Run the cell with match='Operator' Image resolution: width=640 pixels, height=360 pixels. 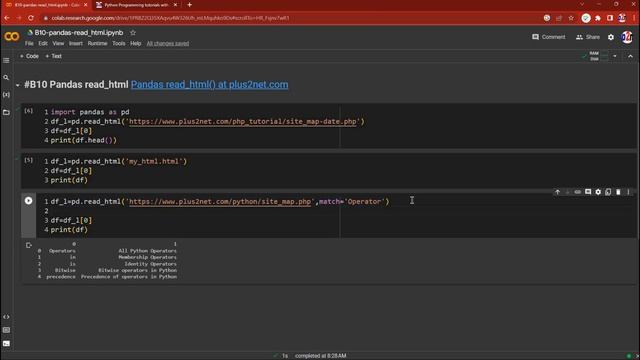(x=29, y=200)
